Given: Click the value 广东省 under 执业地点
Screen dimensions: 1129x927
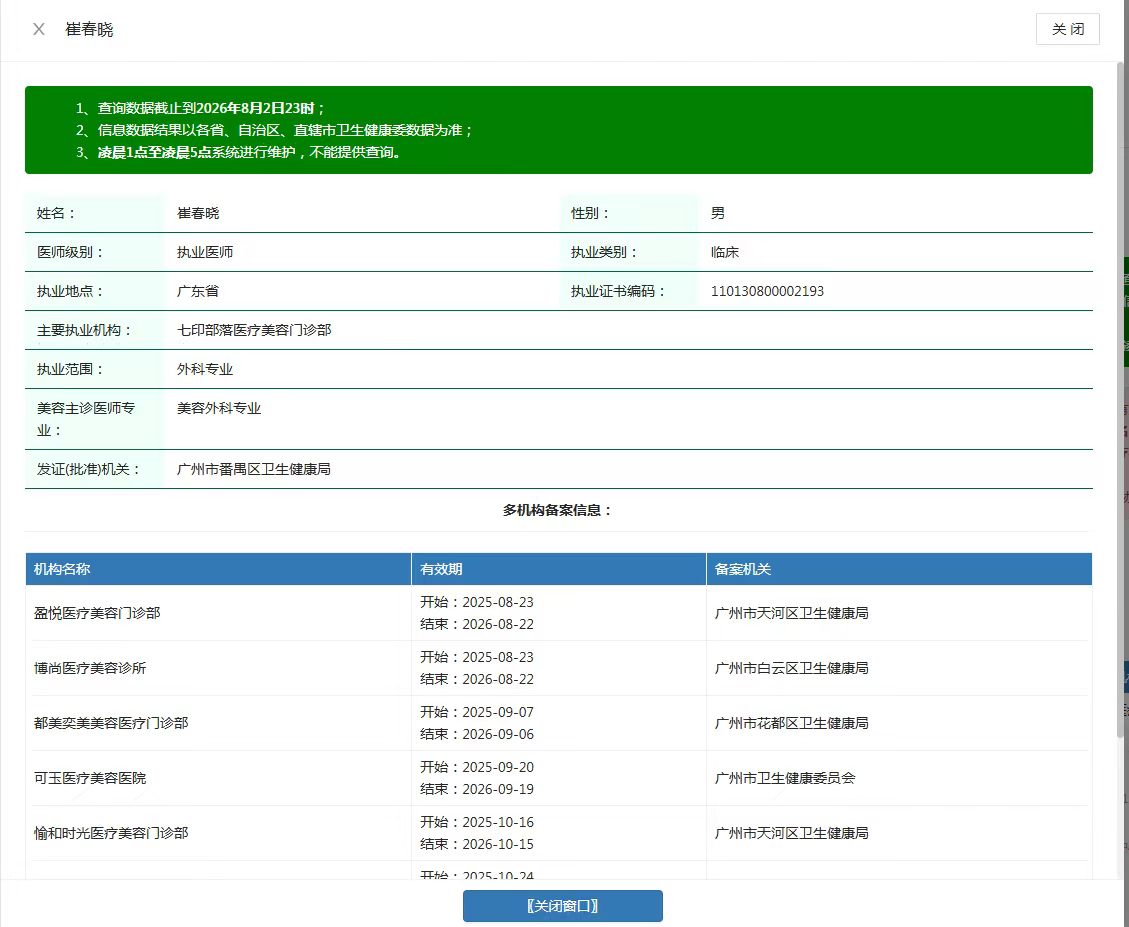Looking at the screenshot, I should click(198, 291).
